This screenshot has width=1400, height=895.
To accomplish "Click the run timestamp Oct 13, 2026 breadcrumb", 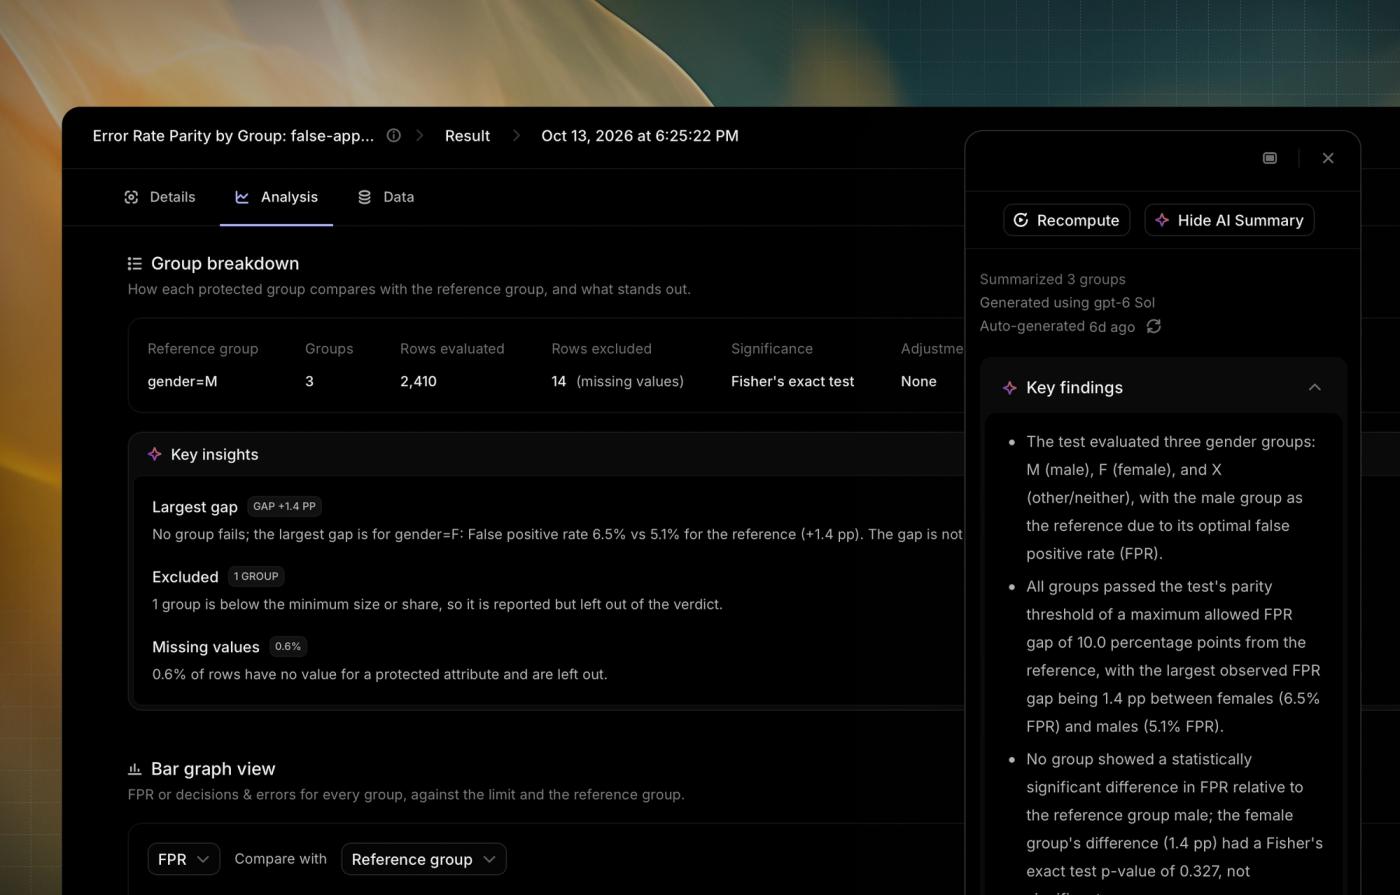I will point(640,136).
